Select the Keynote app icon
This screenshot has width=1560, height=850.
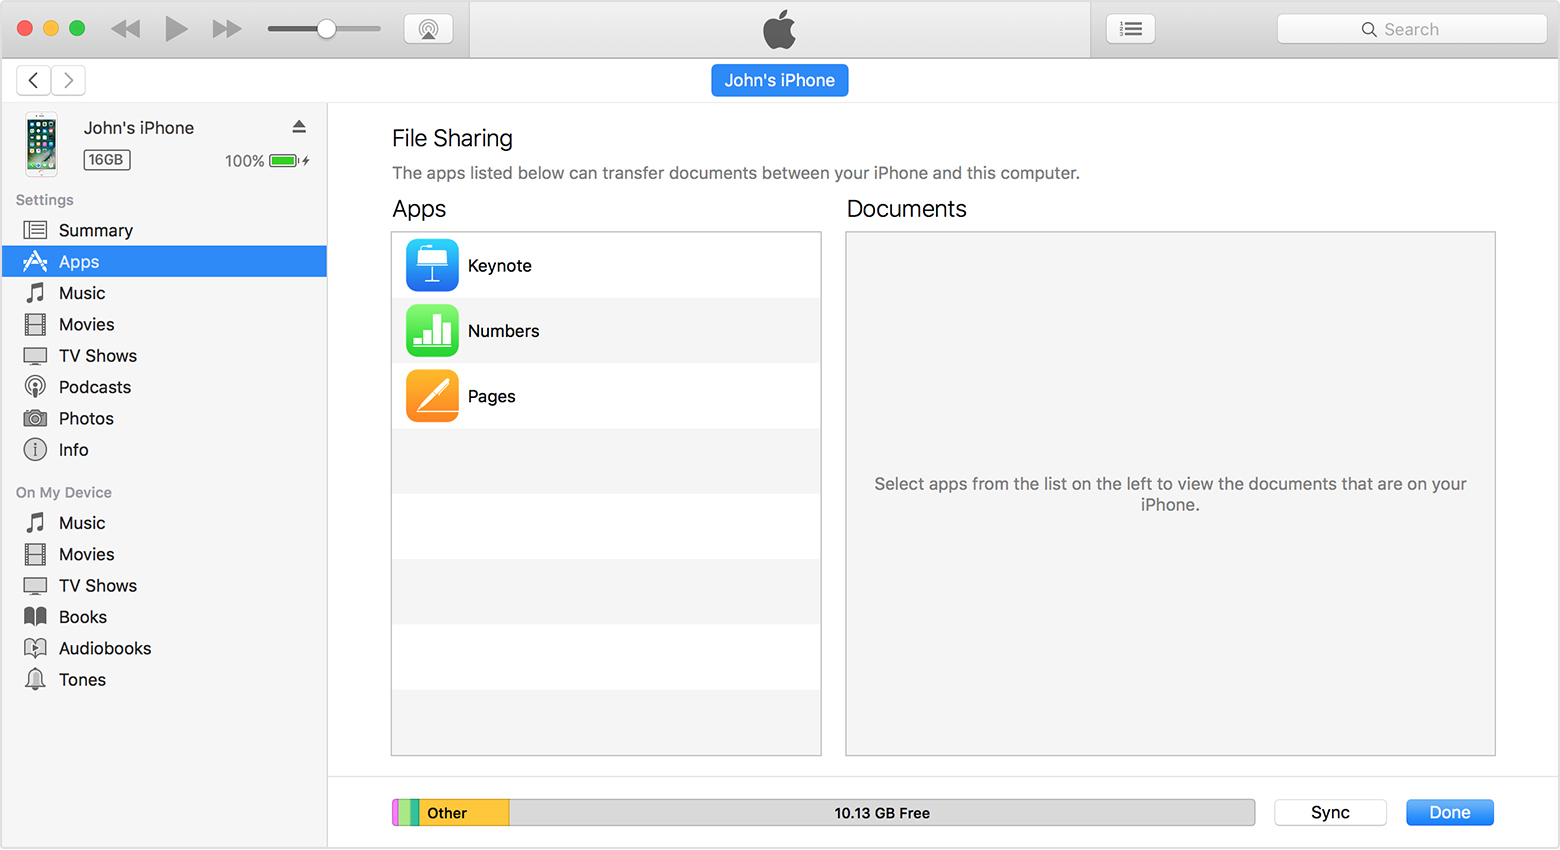[x=432, y=265]
